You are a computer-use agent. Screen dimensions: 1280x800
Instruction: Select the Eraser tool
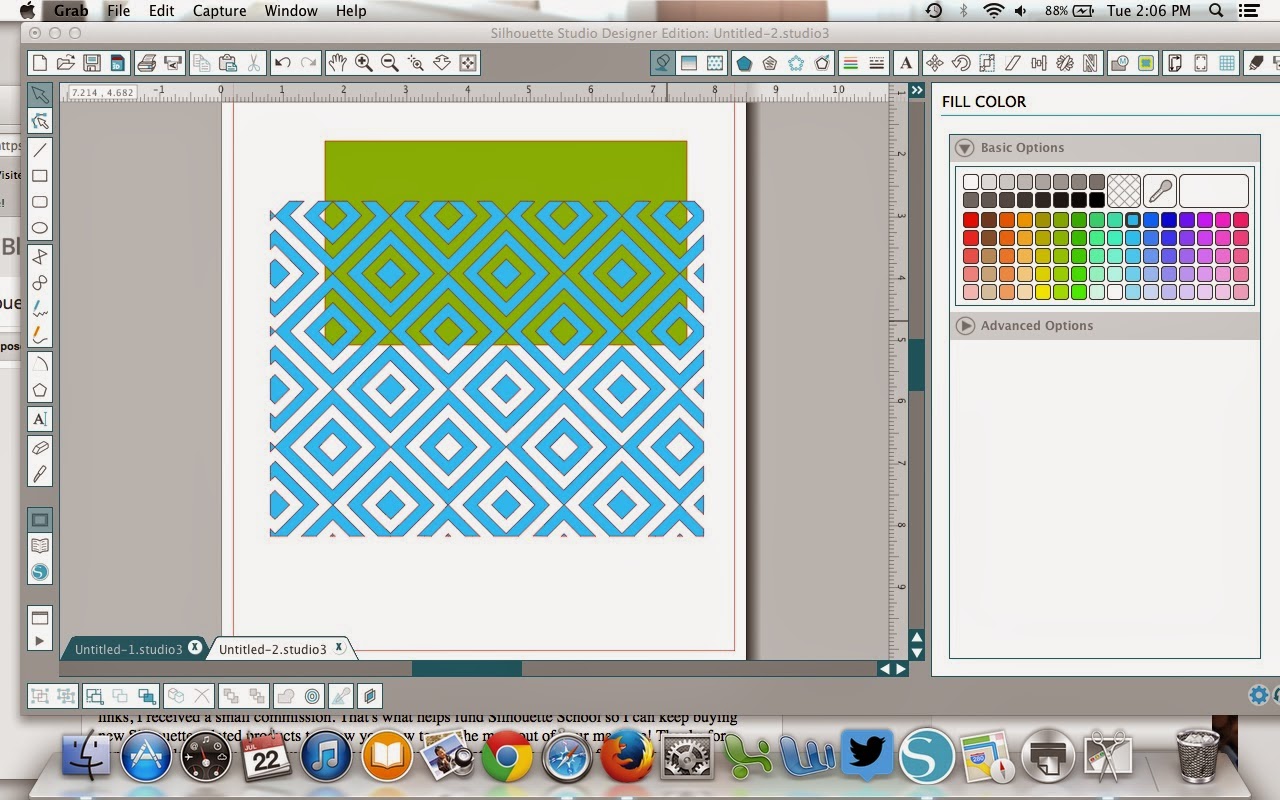coord(40,446)
